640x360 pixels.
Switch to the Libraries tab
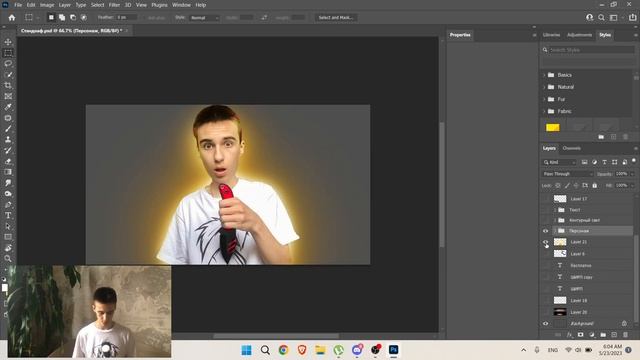pos(551,35)
